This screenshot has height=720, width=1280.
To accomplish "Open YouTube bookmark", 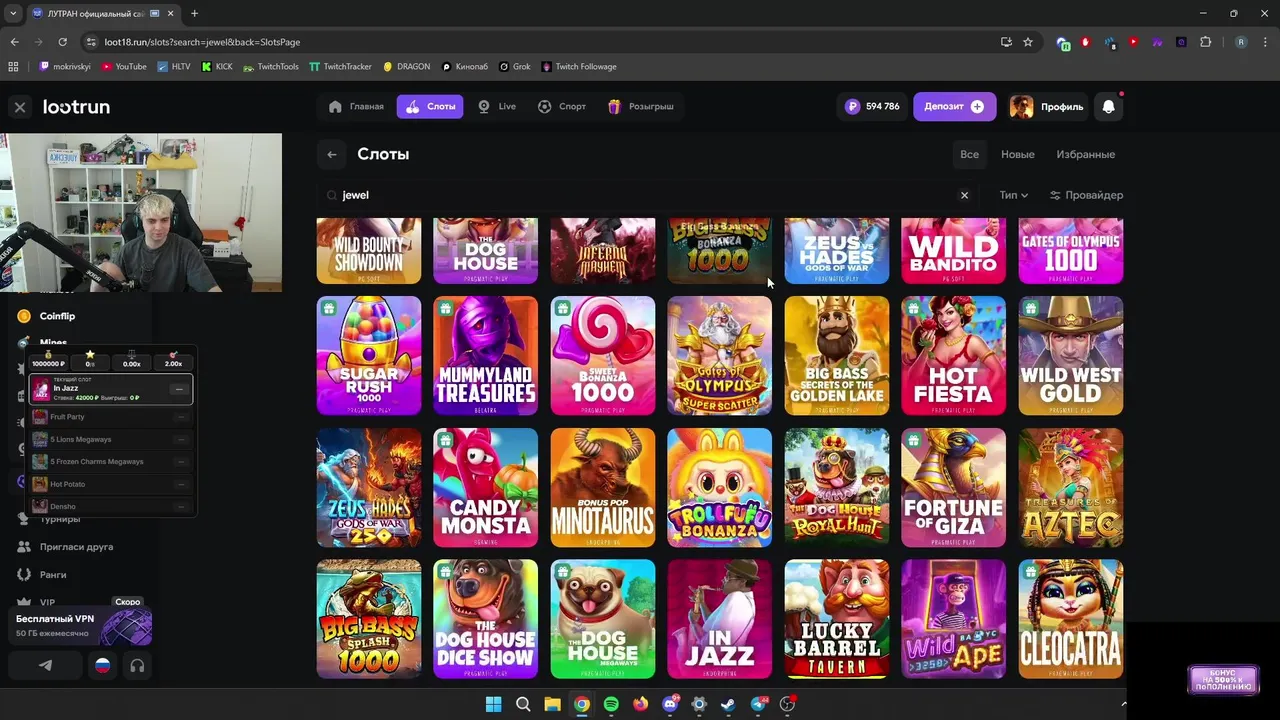I will coord(124,67).
